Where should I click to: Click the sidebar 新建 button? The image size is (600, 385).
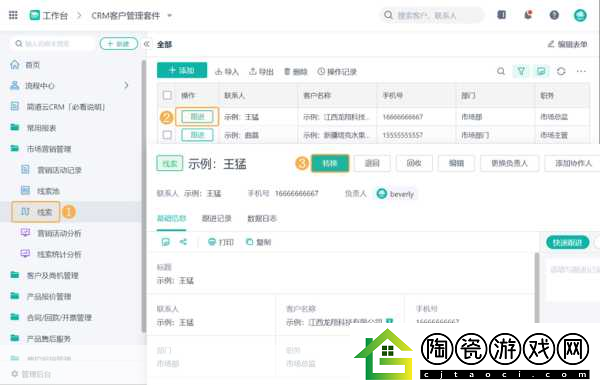coord(119,44)
